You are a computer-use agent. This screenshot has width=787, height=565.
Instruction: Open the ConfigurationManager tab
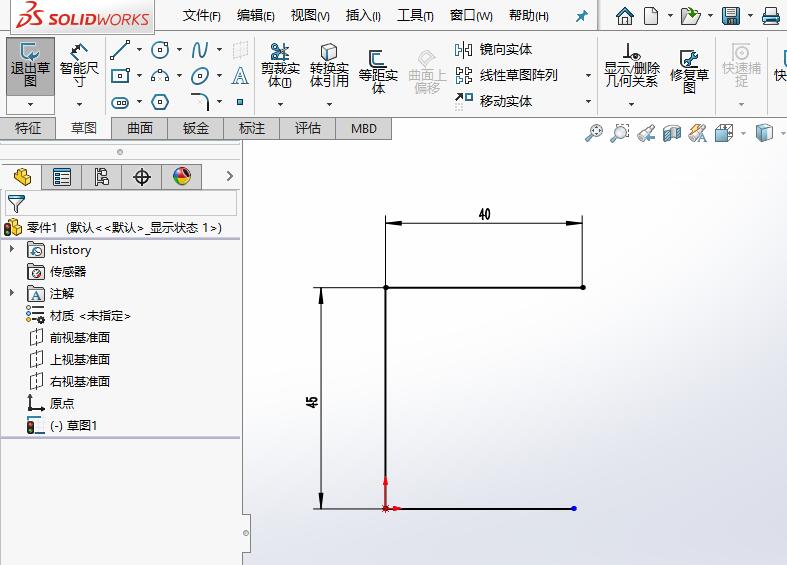101,177
